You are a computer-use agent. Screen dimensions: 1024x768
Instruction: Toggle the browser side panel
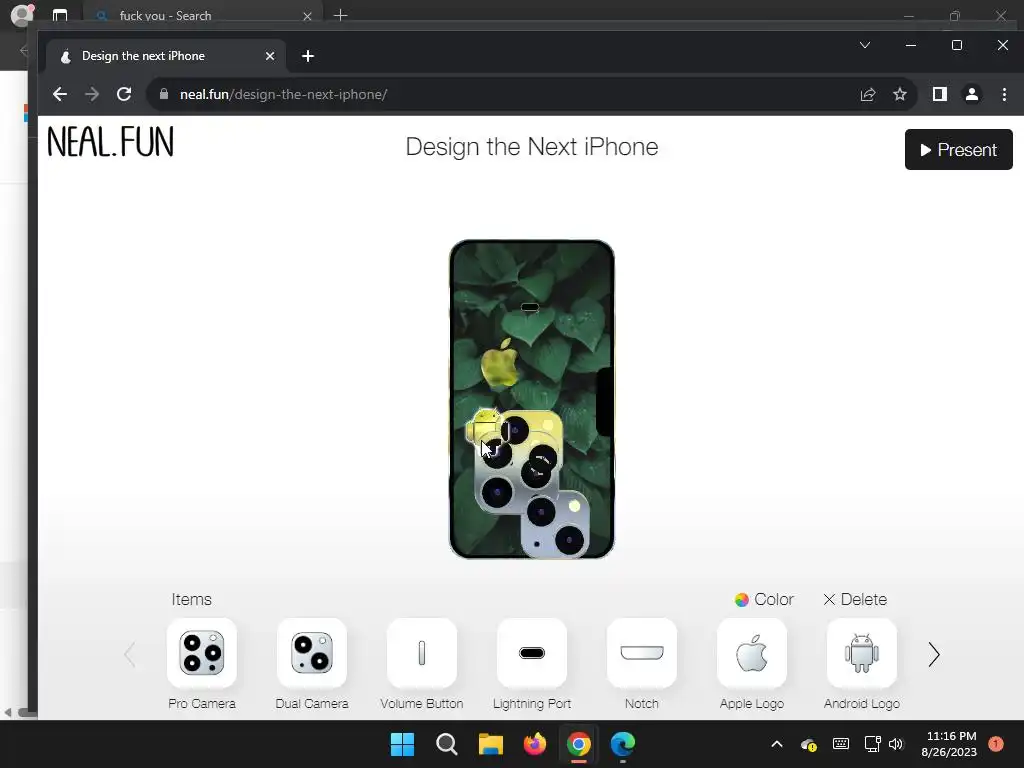(x=940, y=94)
